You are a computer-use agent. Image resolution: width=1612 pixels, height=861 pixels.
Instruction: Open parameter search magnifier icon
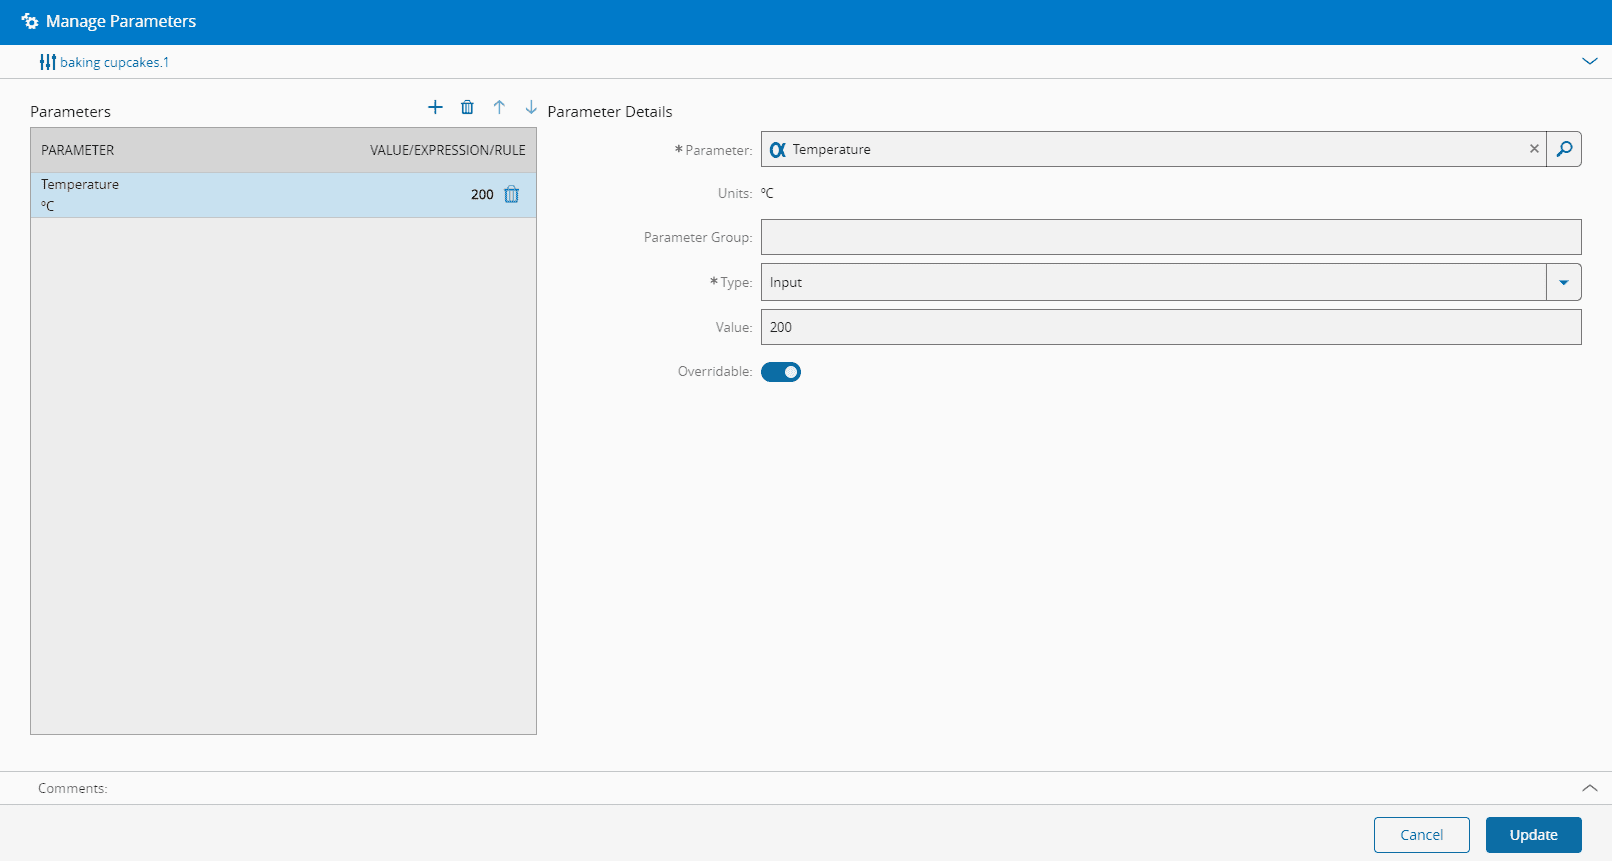1564,149
